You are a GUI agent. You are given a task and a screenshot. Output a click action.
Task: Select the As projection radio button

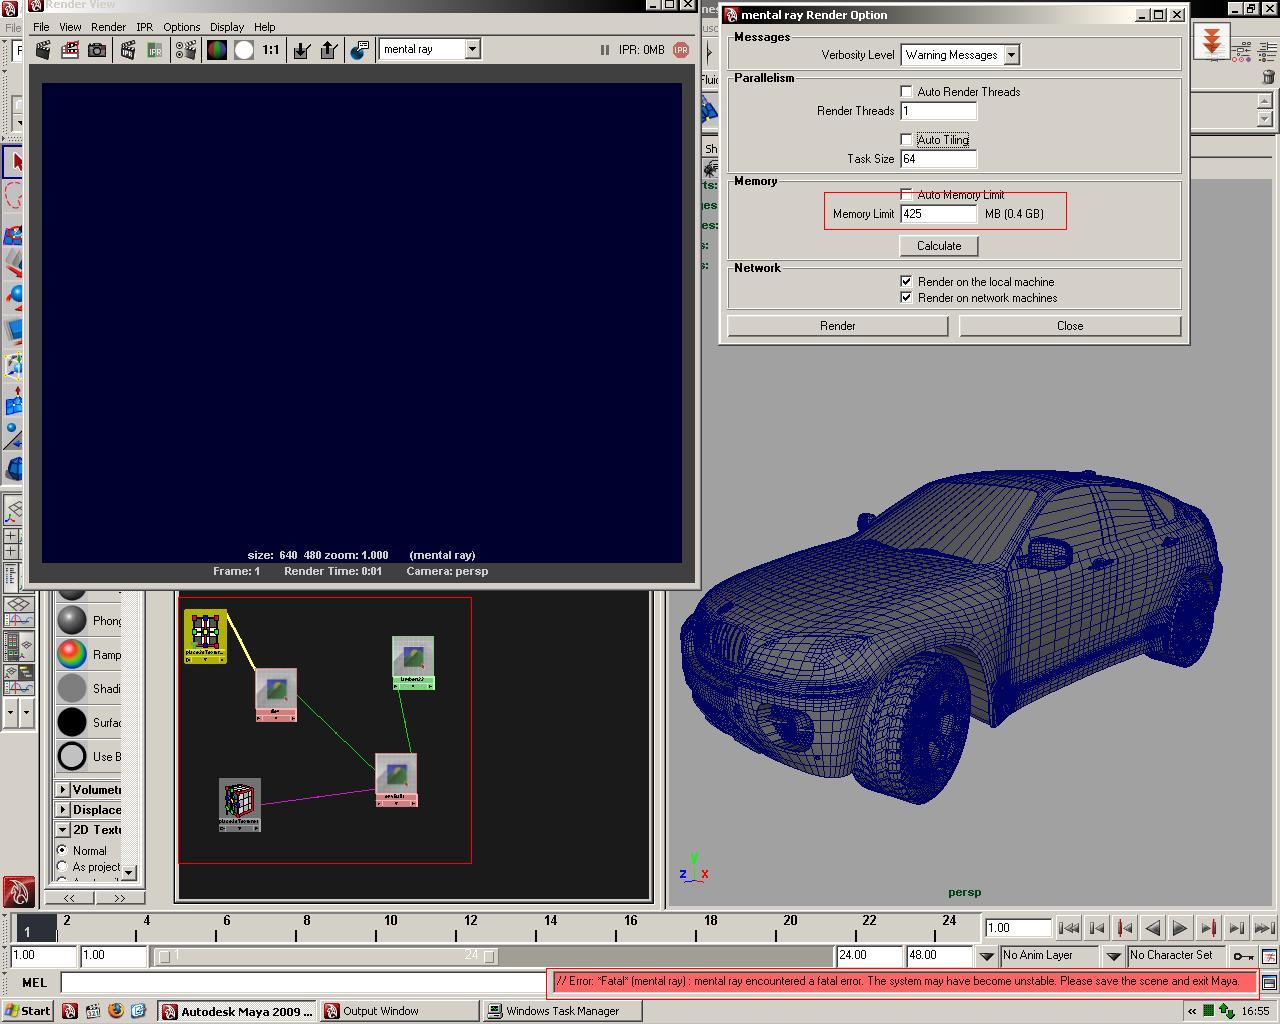62,867
